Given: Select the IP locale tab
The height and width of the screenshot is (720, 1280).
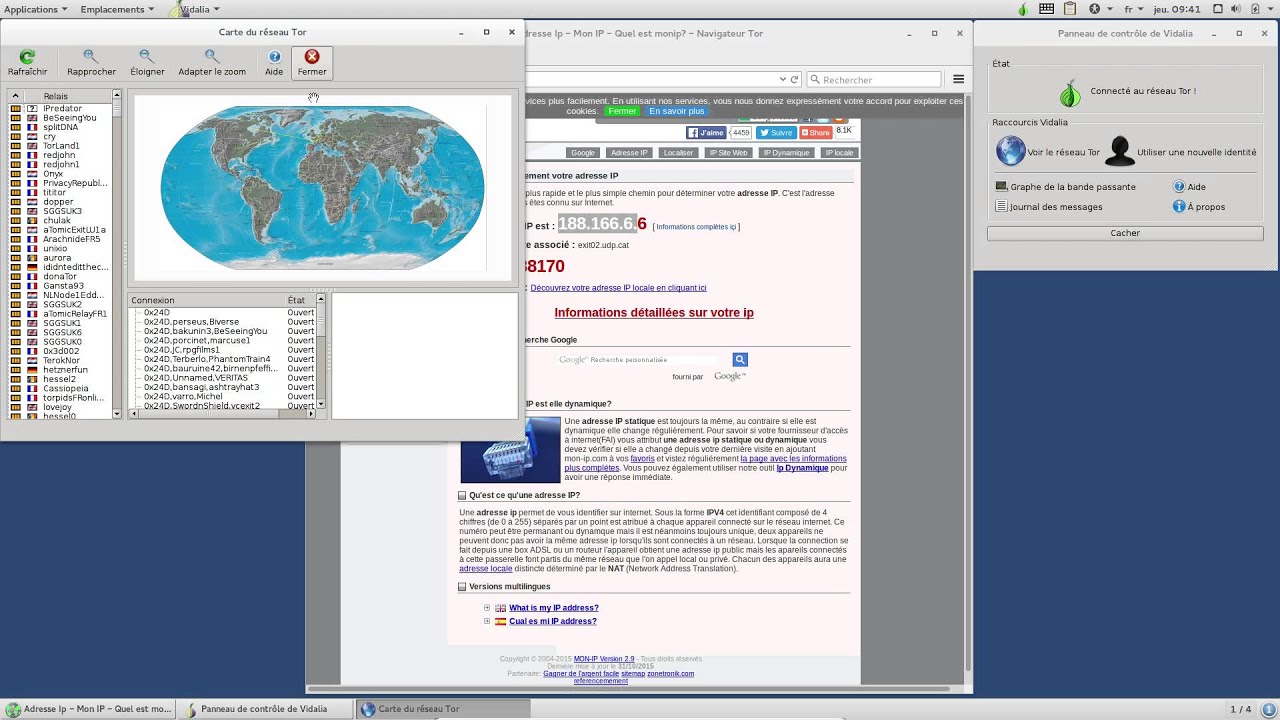Looking at the screenshot, I should [839, 153].
